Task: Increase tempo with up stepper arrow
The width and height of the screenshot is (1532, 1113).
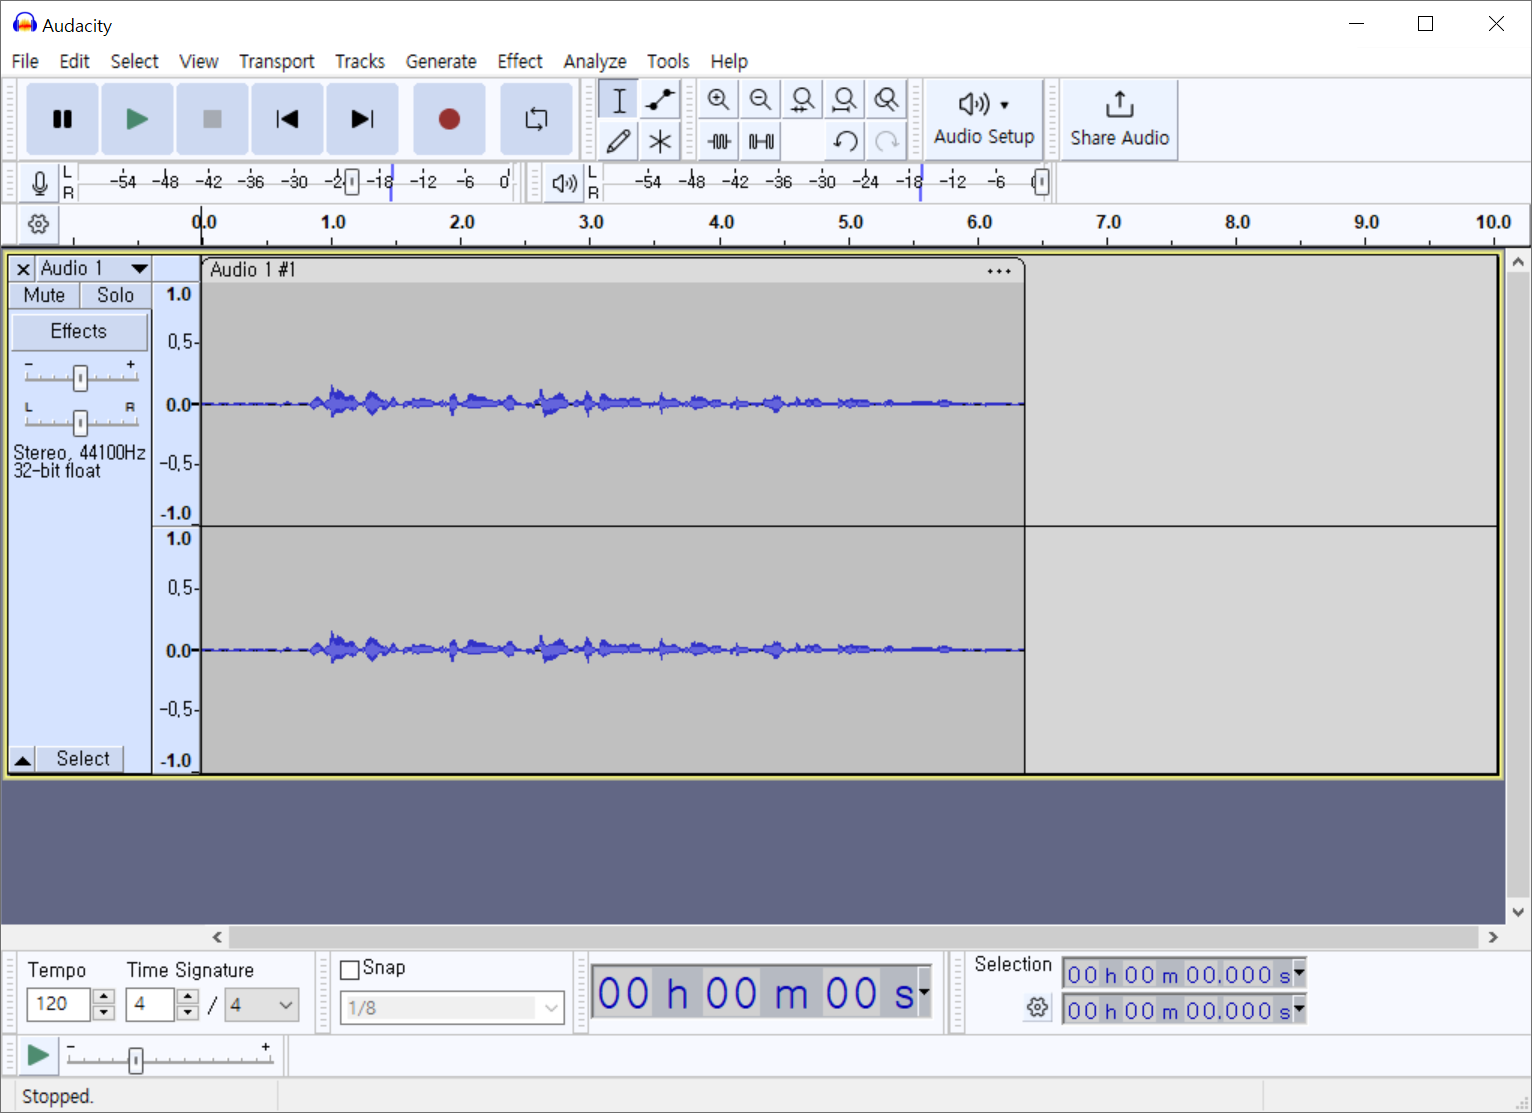Action: 104,996
